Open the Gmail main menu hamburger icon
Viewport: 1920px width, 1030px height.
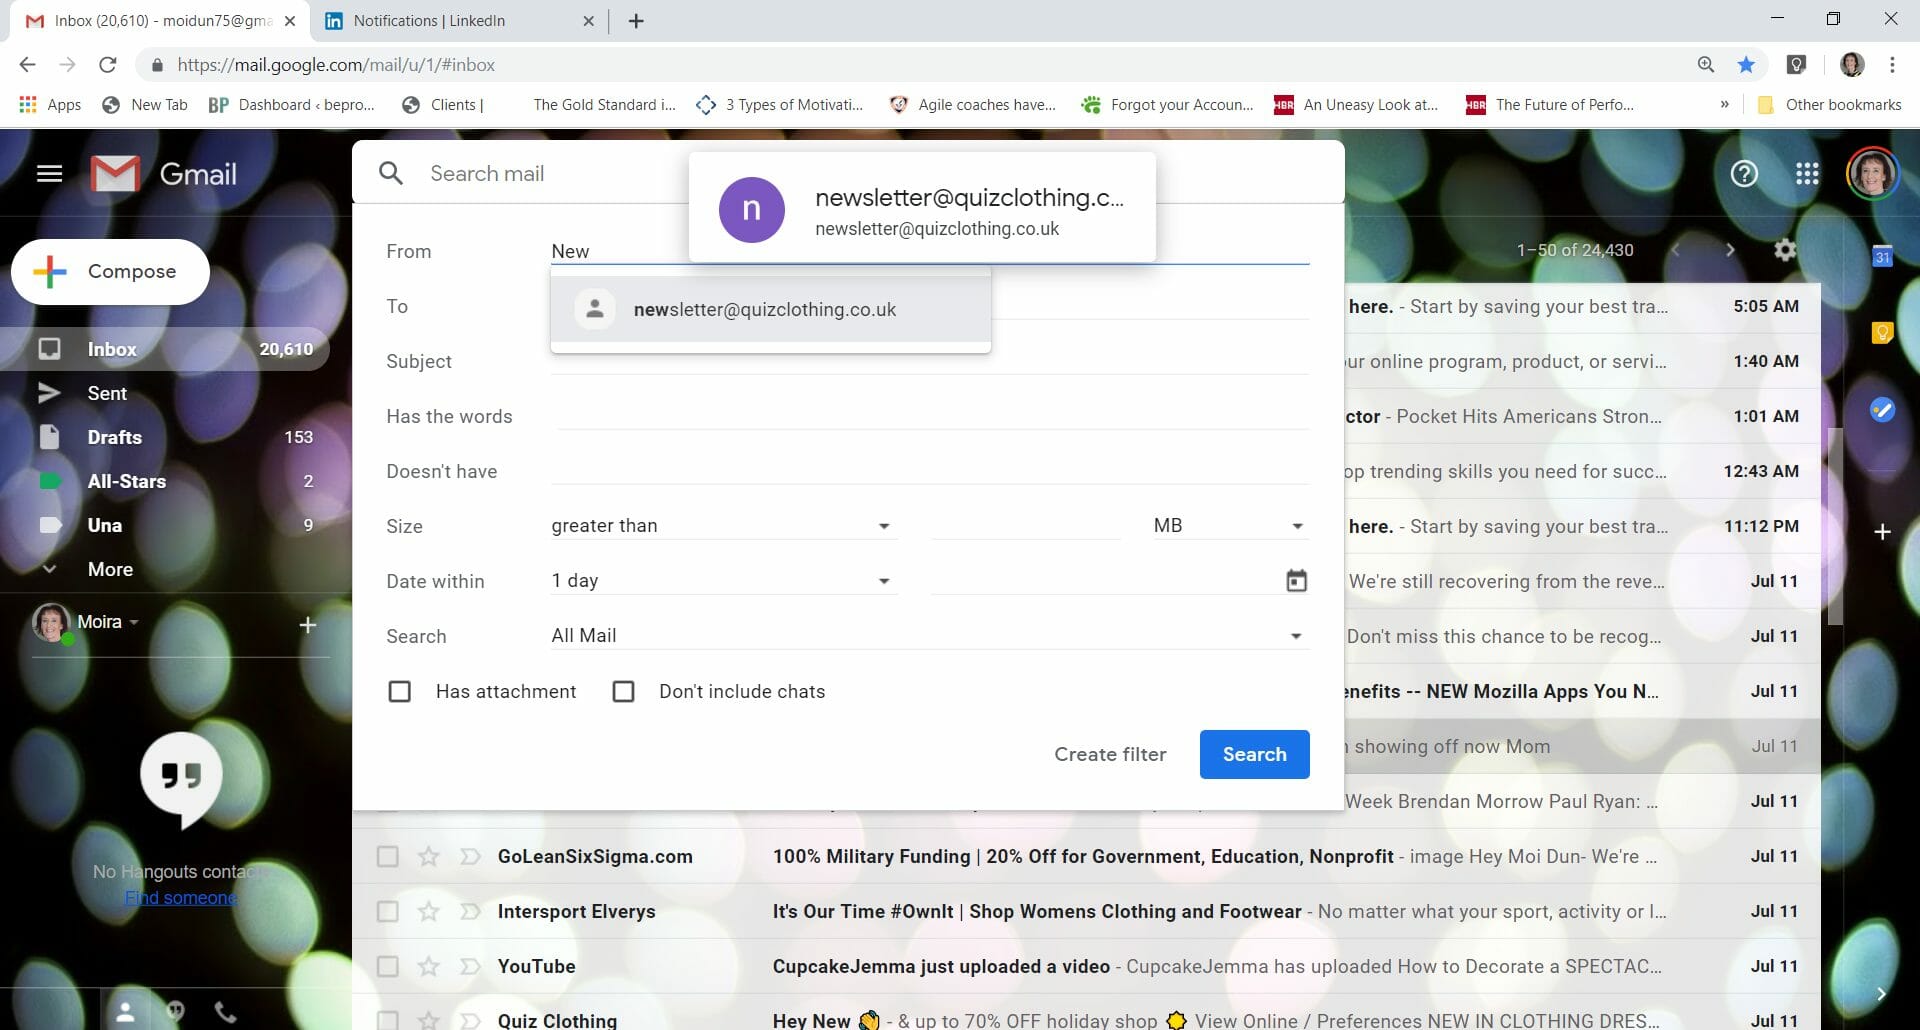(49, 174)
